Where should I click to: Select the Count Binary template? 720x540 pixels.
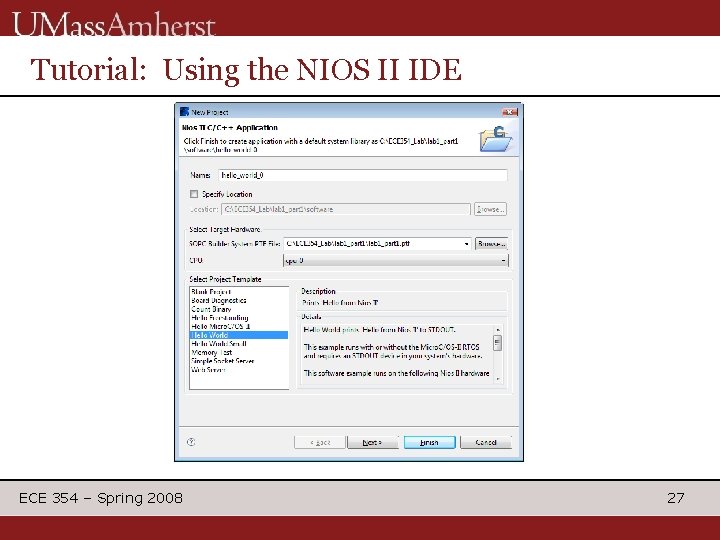click(x=239, y=309)
